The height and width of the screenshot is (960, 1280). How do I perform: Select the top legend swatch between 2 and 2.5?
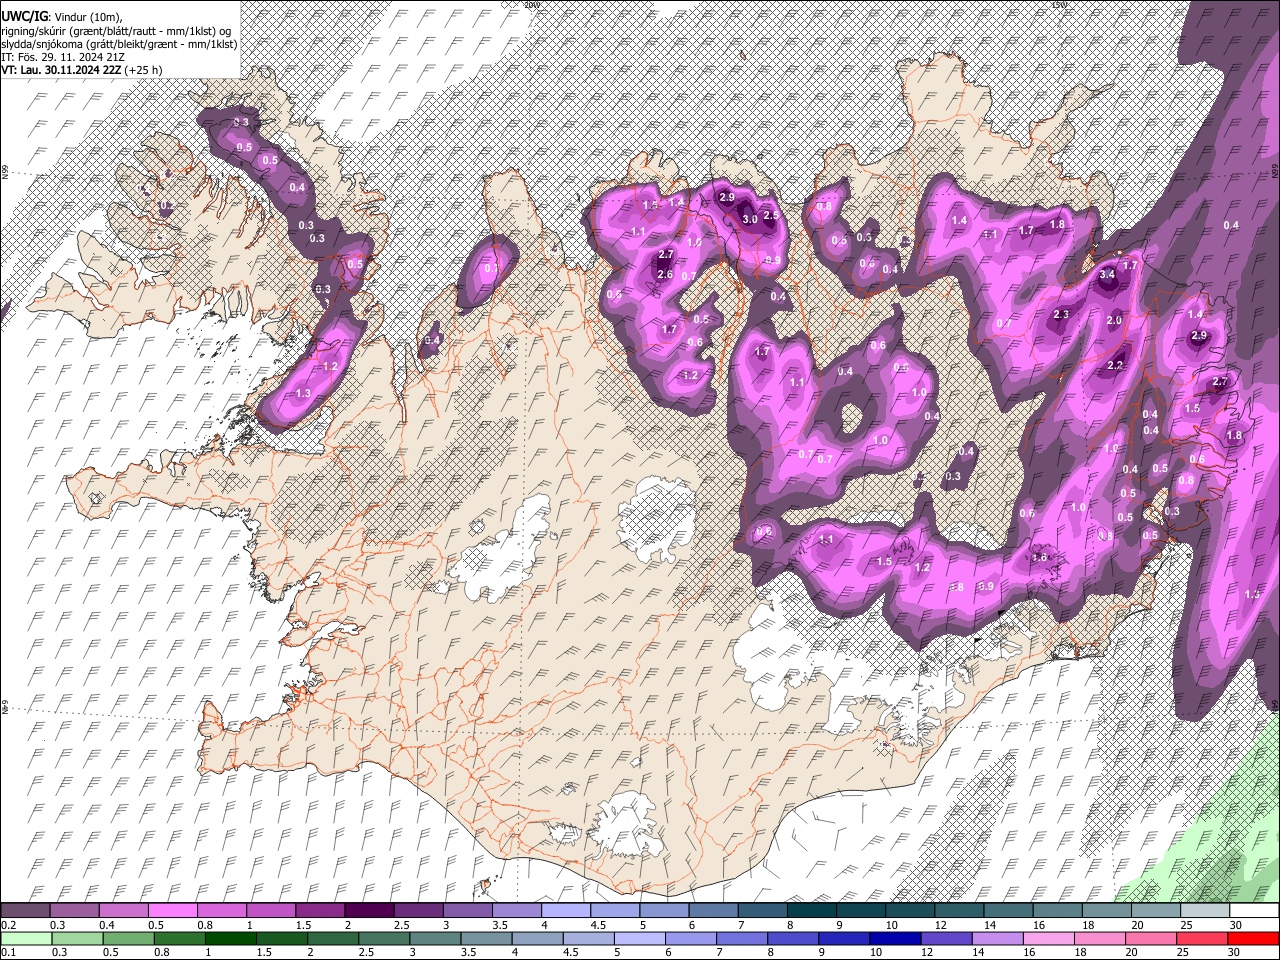pos(369,911)
